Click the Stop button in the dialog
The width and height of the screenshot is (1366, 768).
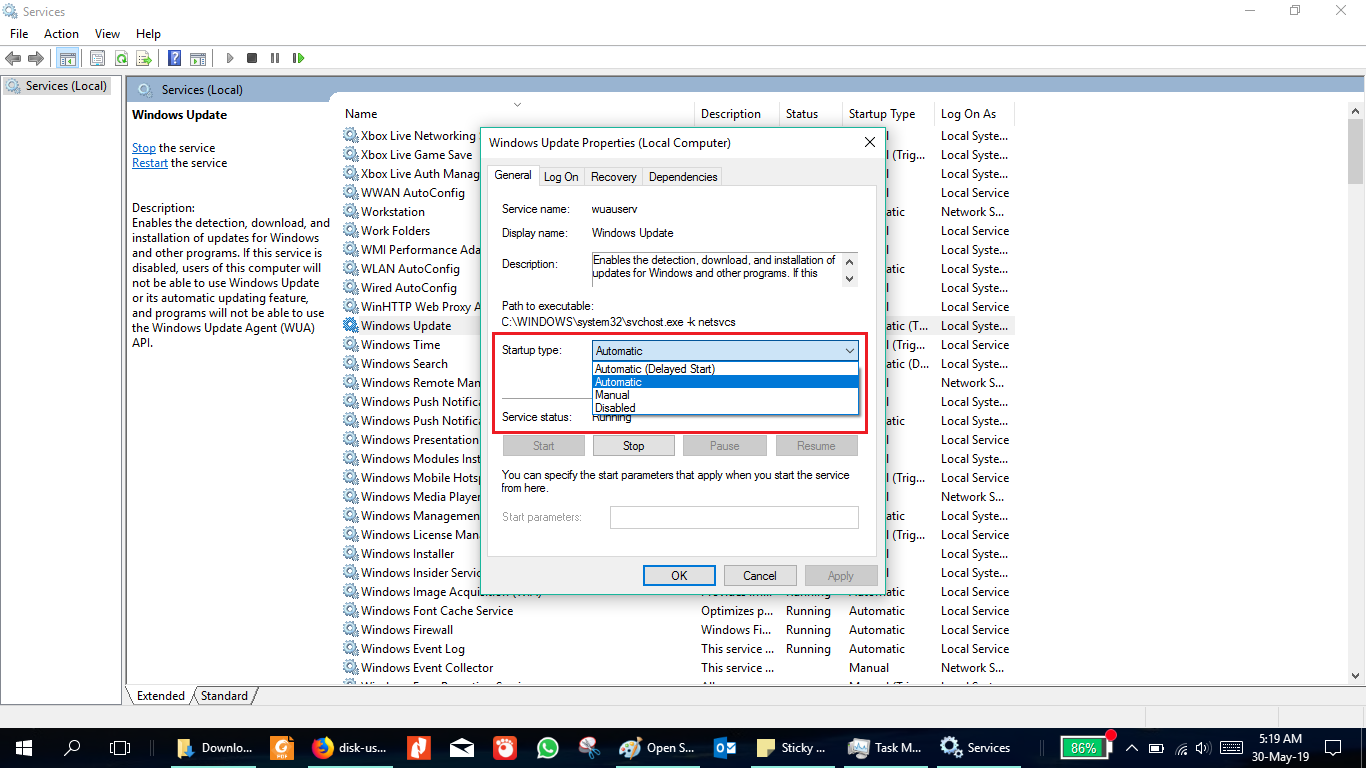pos(634,446)
